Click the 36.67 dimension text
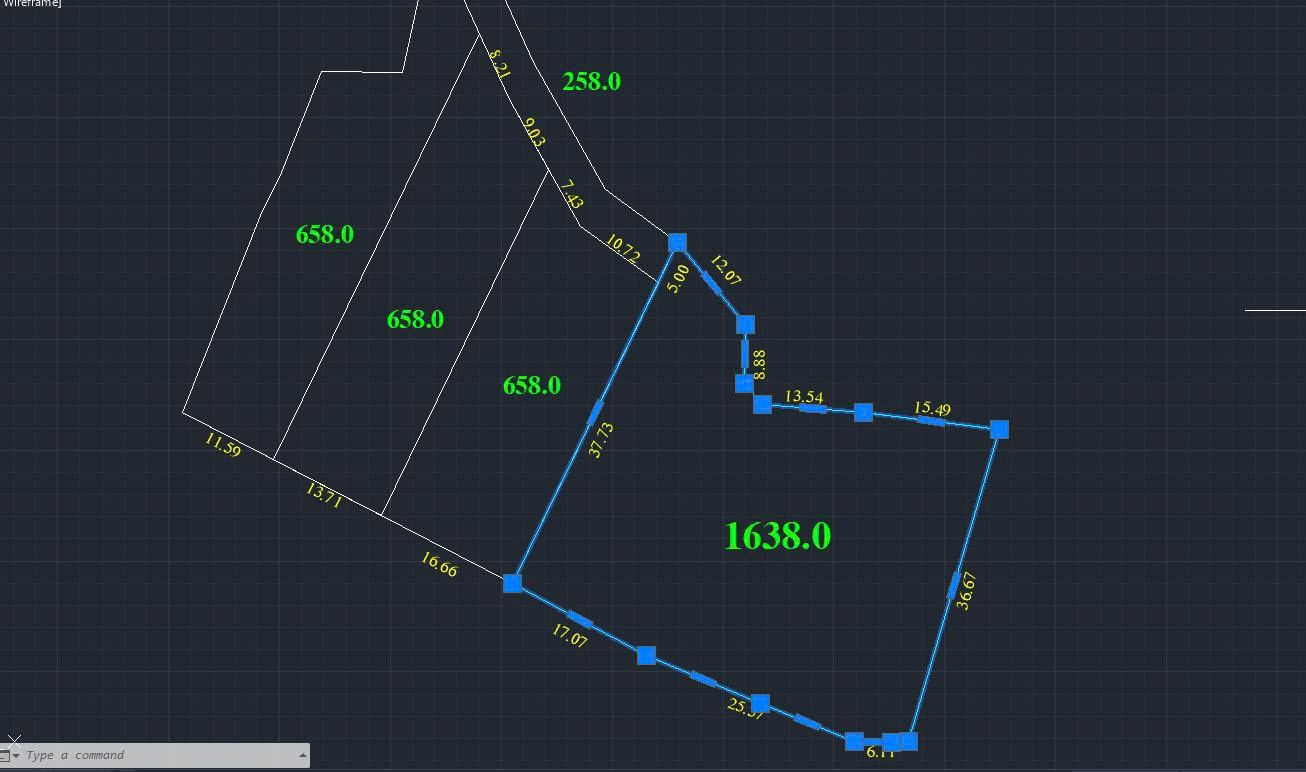This screenshot has width=1306, height=772. (x=965, y=591)
